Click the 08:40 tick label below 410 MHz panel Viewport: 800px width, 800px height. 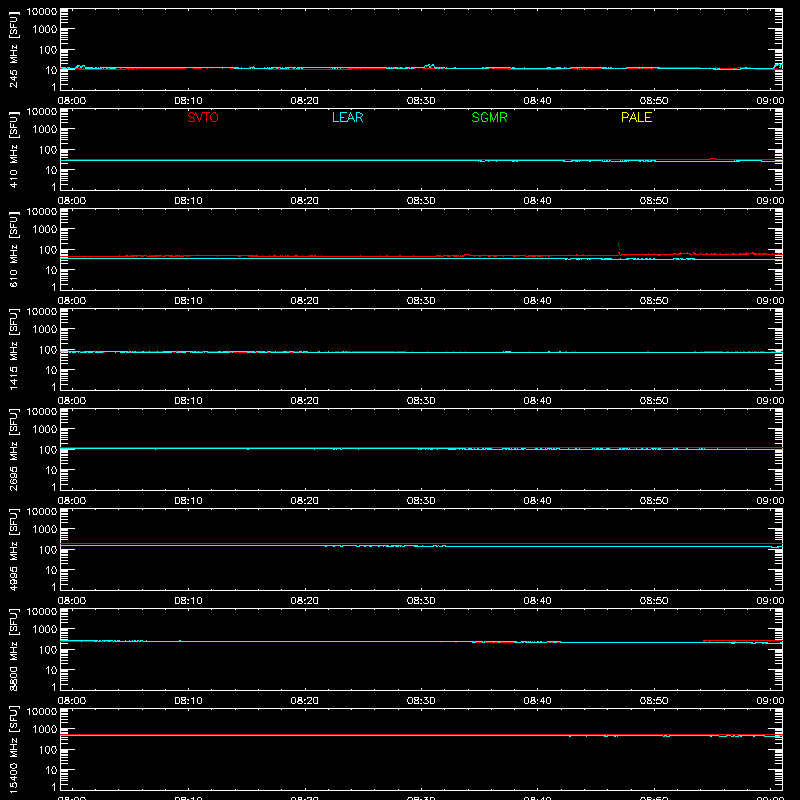pyautogui.click(x=537, y=201)
